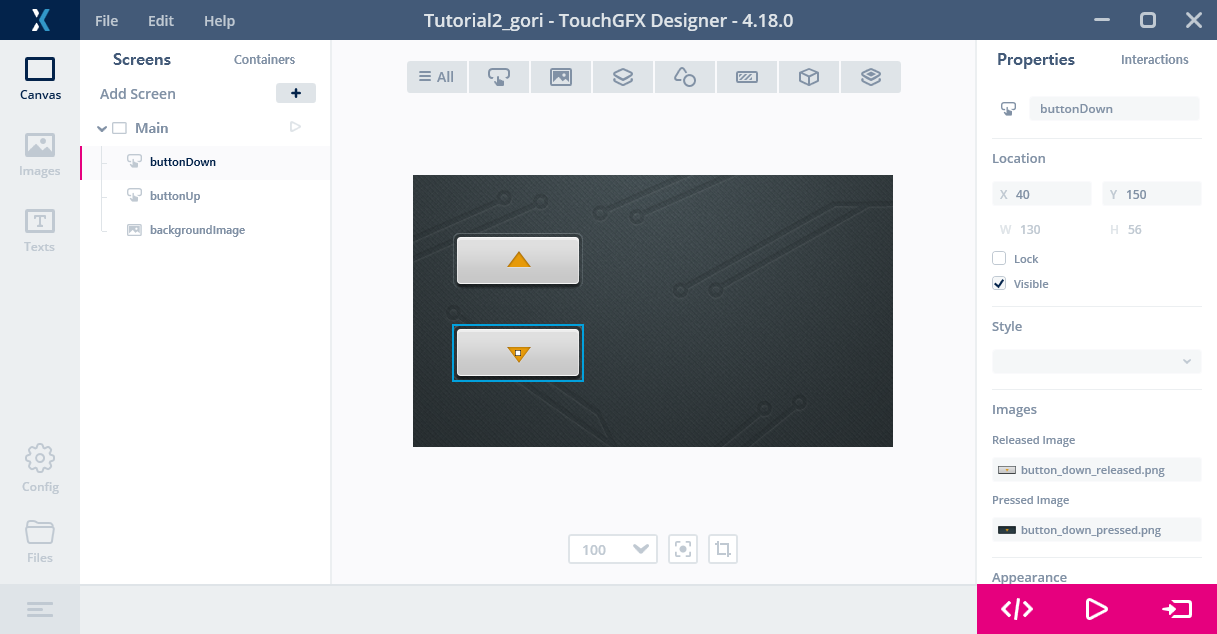Select buttonUp in the widget tree
This screenshot has height=634, width=1217.
tap(175, 196)
